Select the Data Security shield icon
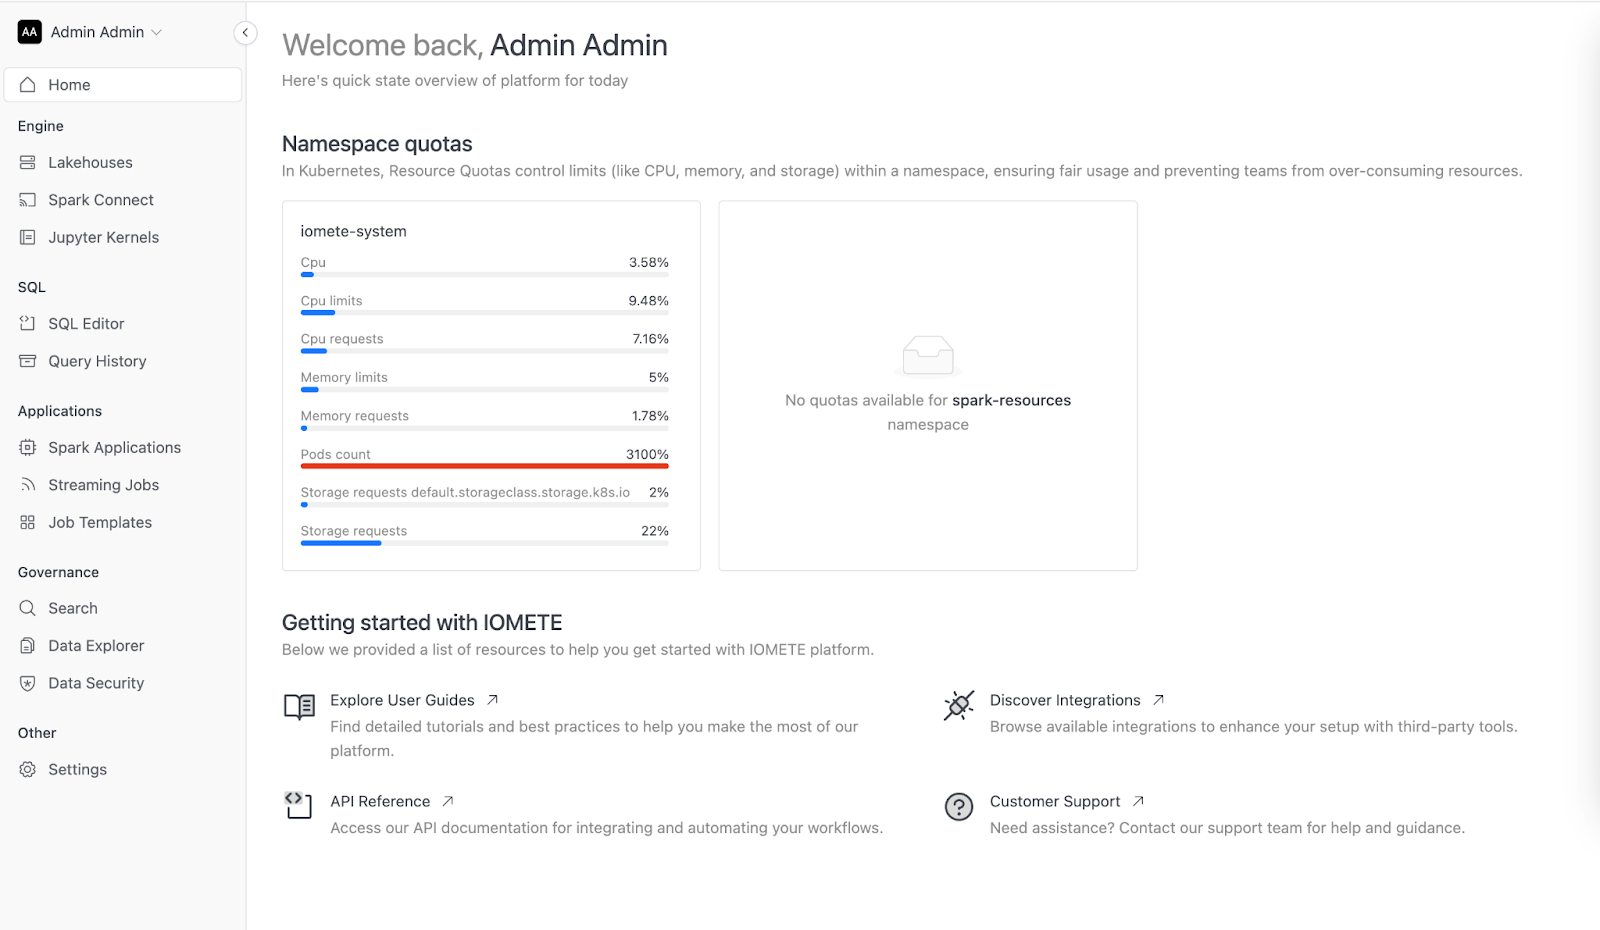 click(x=28, y=683)
